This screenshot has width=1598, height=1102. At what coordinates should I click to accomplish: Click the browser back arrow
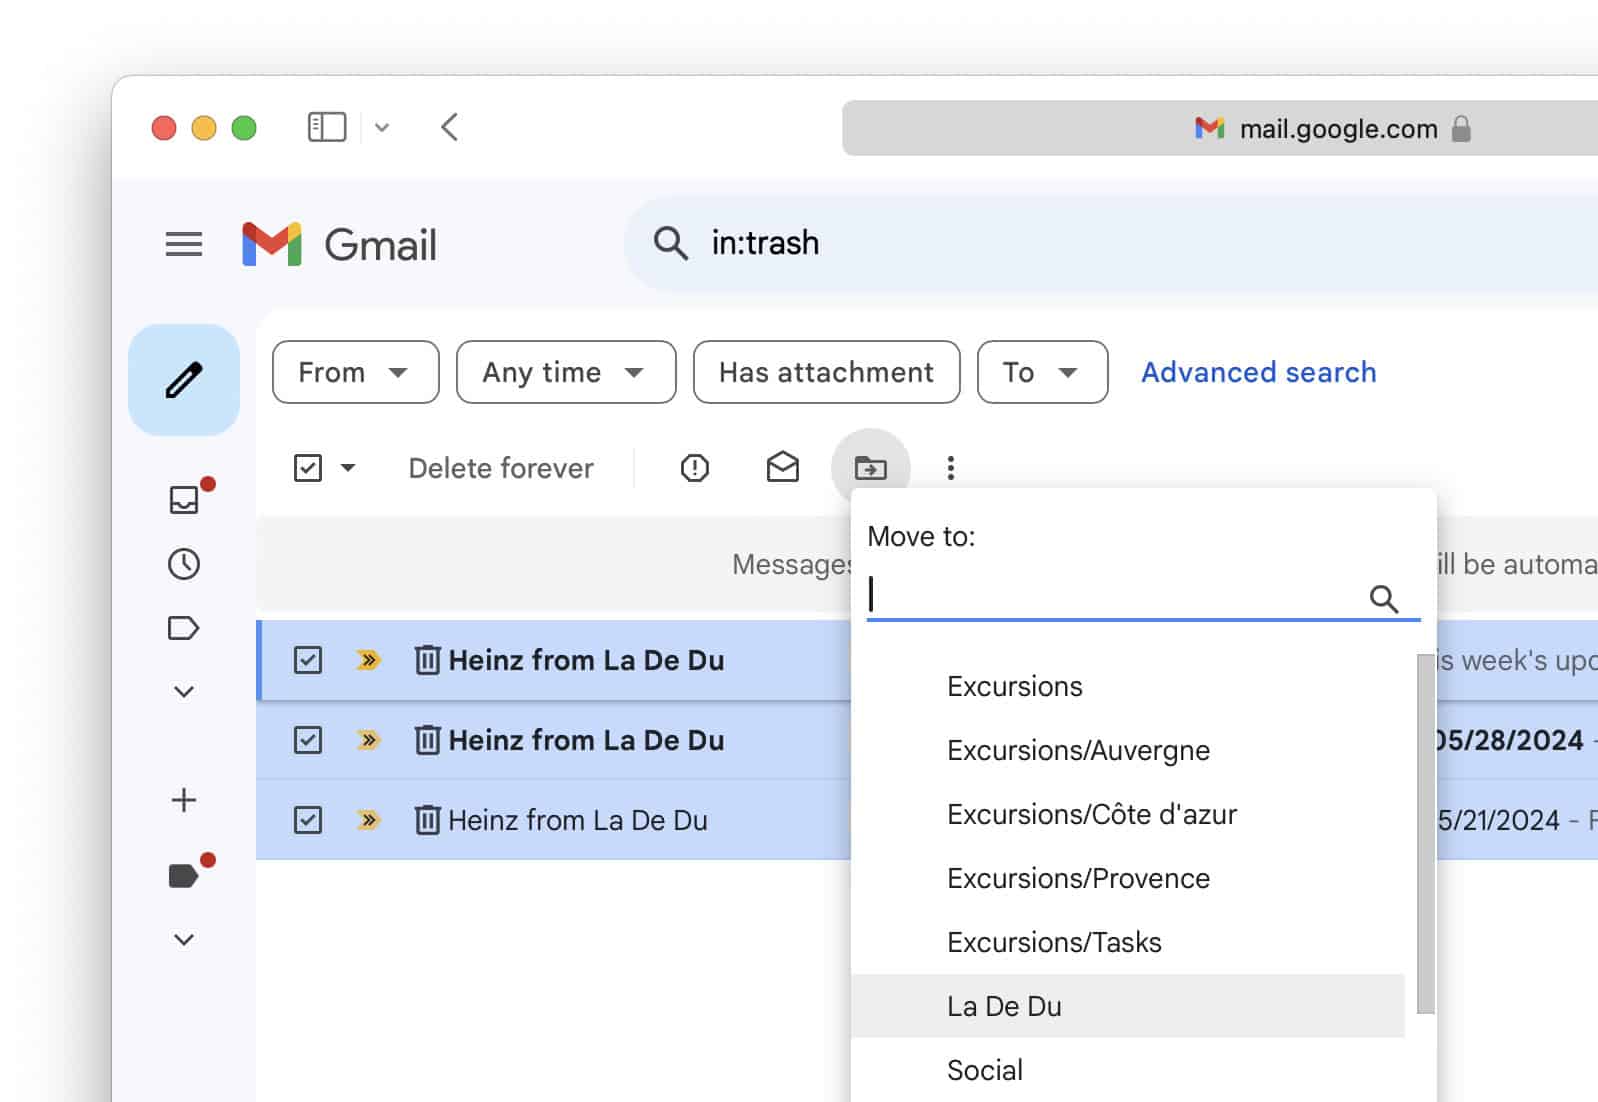coord(449,127)
